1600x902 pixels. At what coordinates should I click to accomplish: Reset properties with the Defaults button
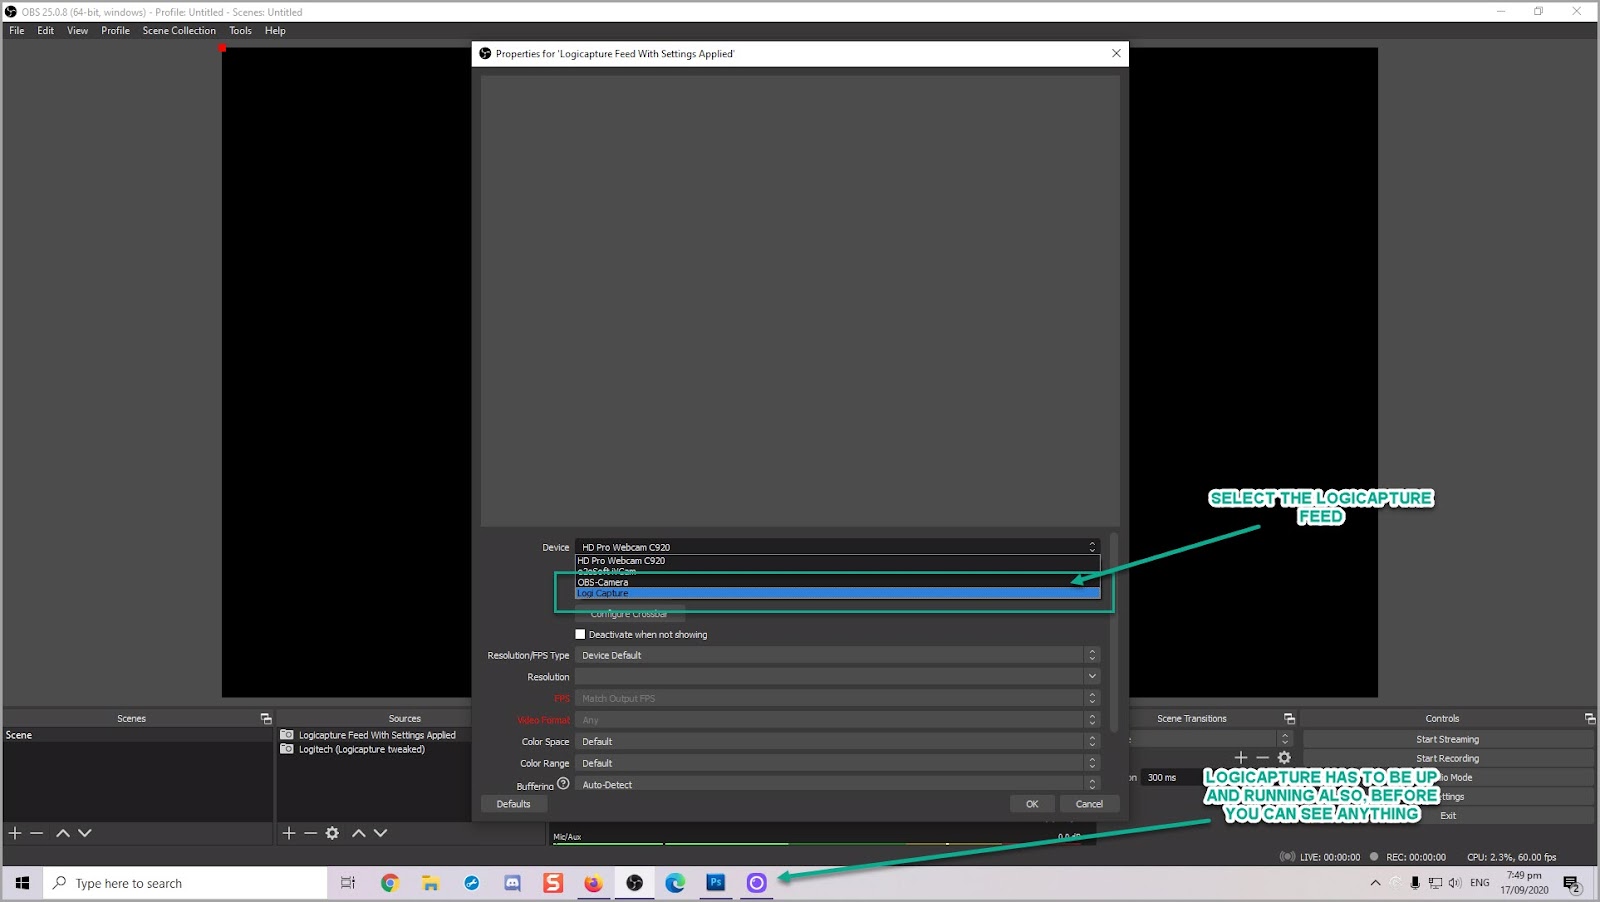click(x=514, y=804)
